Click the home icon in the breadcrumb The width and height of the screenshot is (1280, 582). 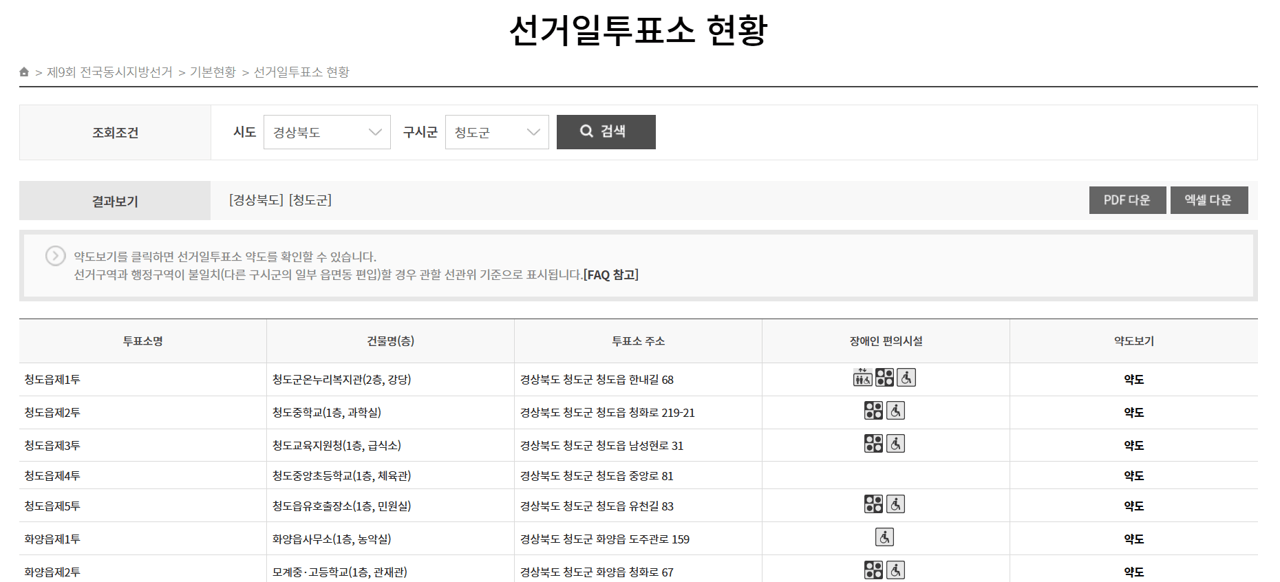click(24, 72)
